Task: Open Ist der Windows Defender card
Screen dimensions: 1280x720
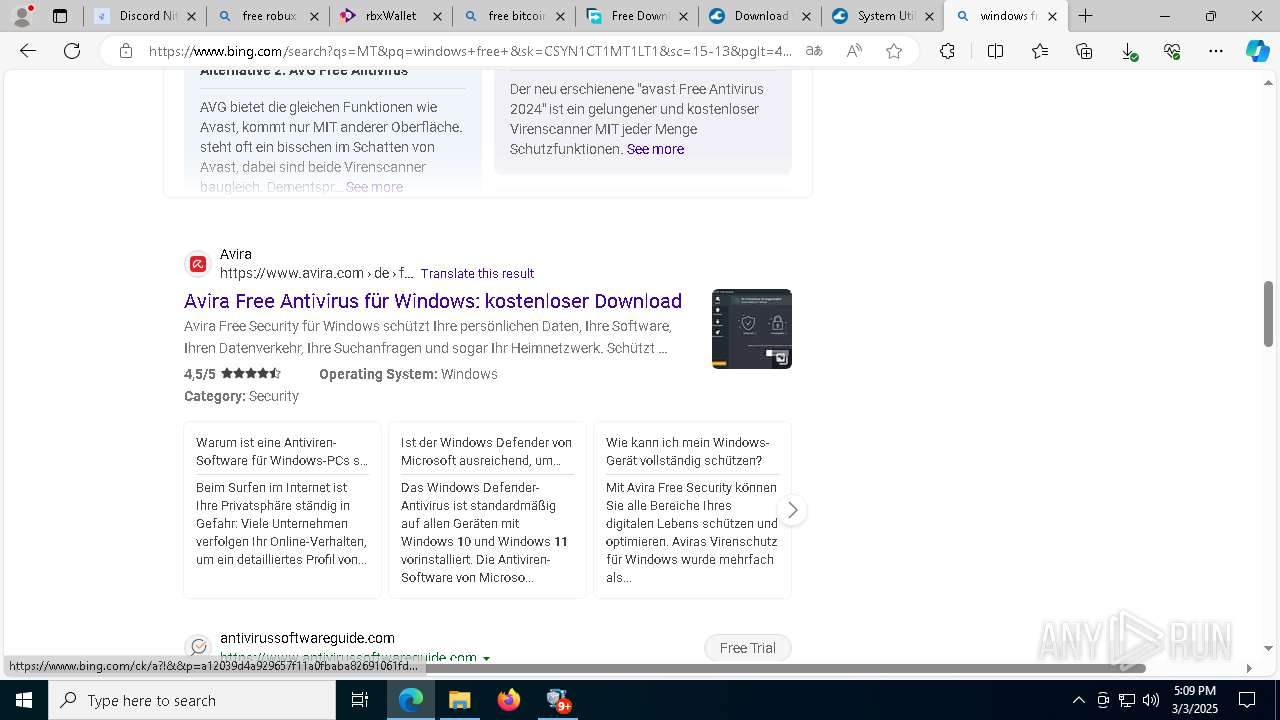Action: 487,510
